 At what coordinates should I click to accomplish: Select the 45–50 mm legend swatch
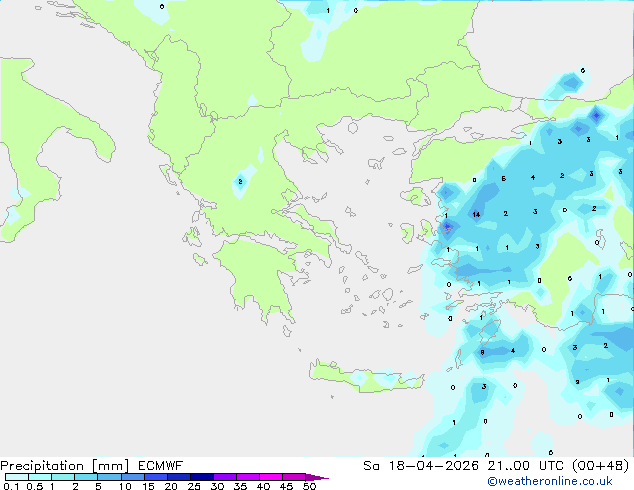click(x=294, y=477)
